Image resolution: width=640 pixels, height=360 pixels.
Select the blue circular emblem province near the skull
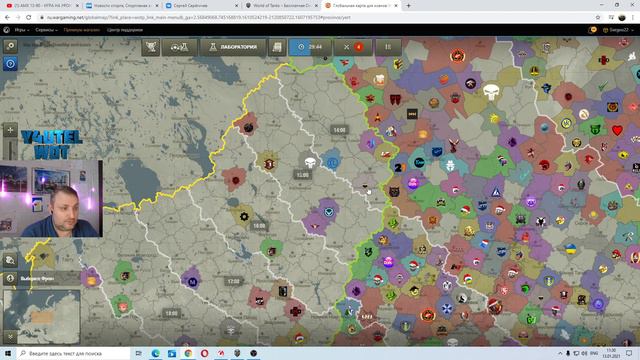pyautogui.click(x=333, y=163)
